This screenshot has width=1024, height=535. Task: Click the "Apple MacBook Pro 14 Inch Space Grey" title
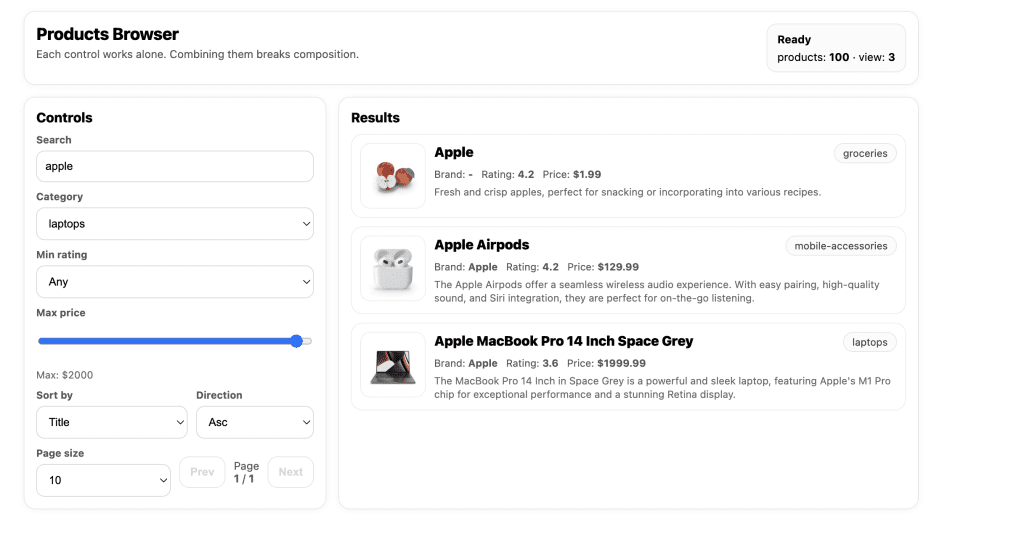[564, 341]
